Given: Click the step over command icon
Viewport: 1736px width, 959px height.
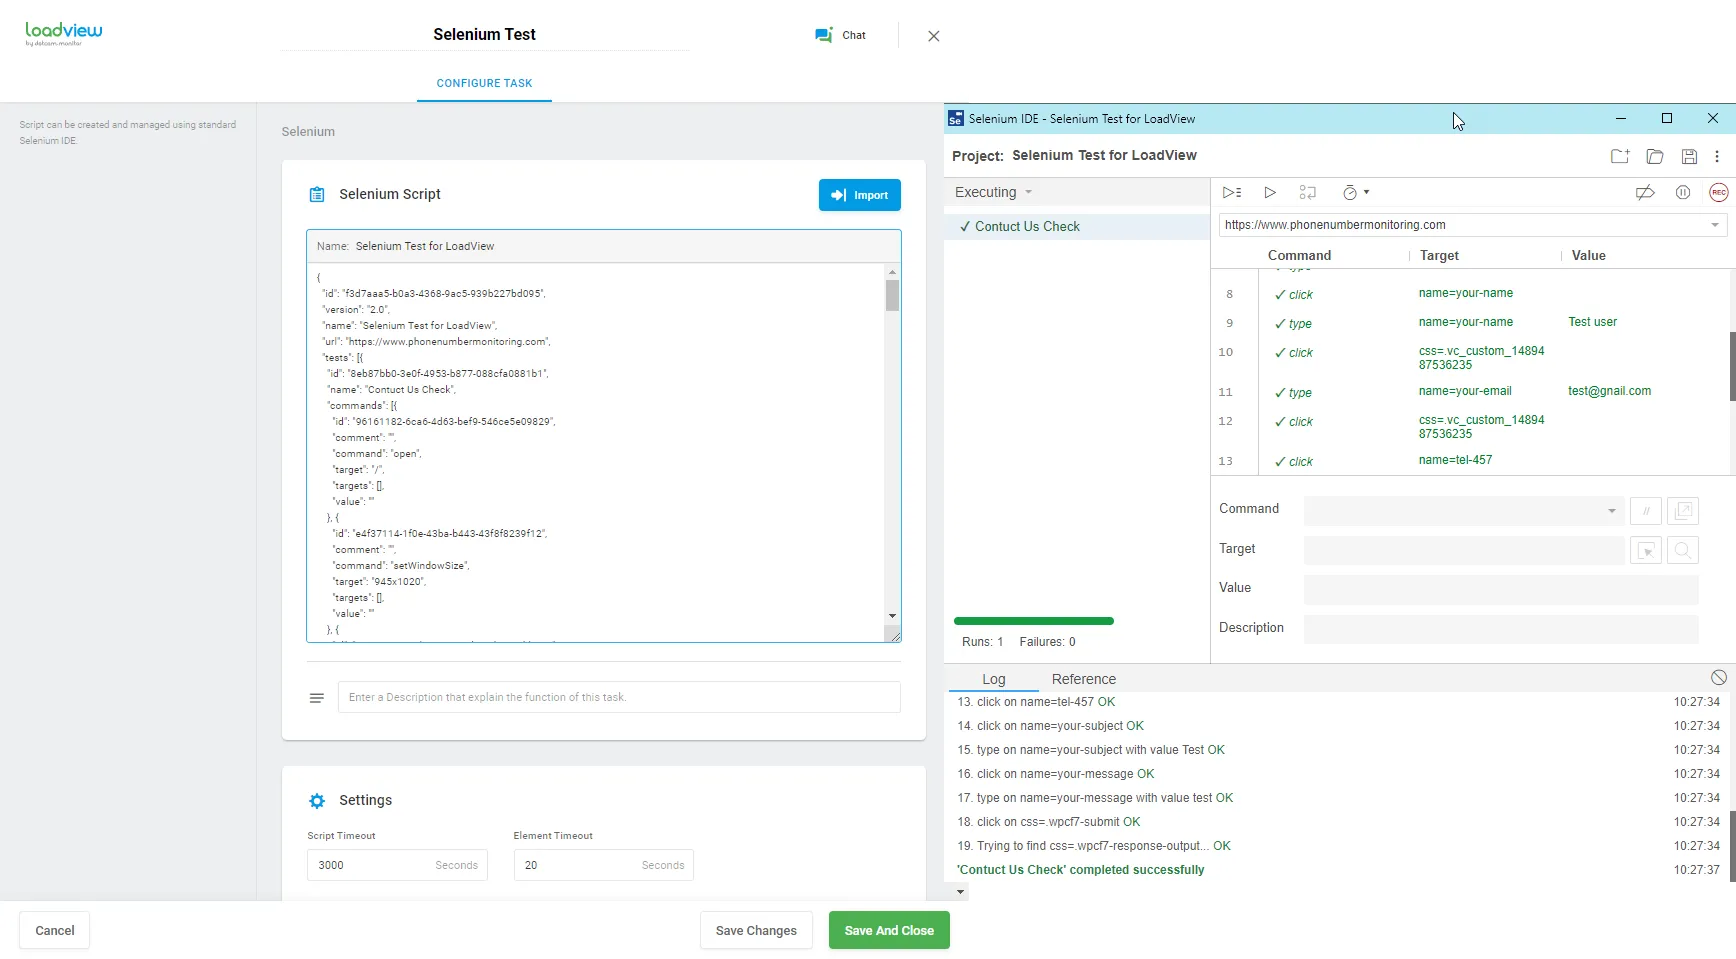Looking at the screenshot, I should click(1307, 192).
